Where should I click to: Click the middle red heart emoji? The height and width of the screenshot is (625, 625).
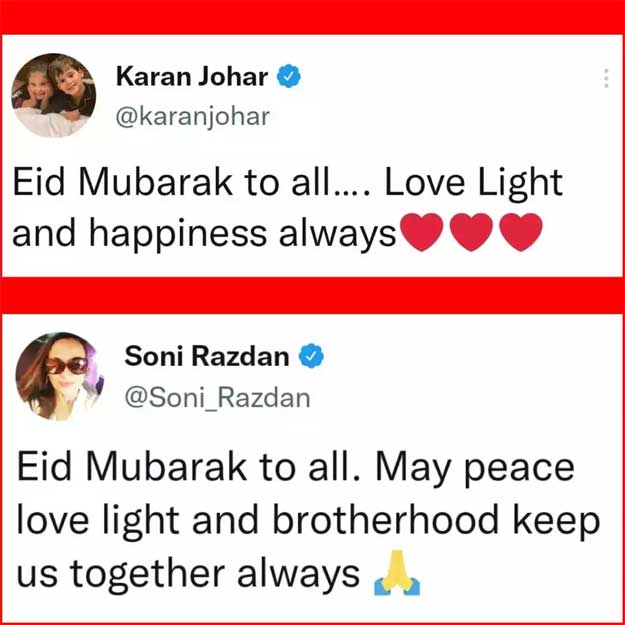point(472,232)
